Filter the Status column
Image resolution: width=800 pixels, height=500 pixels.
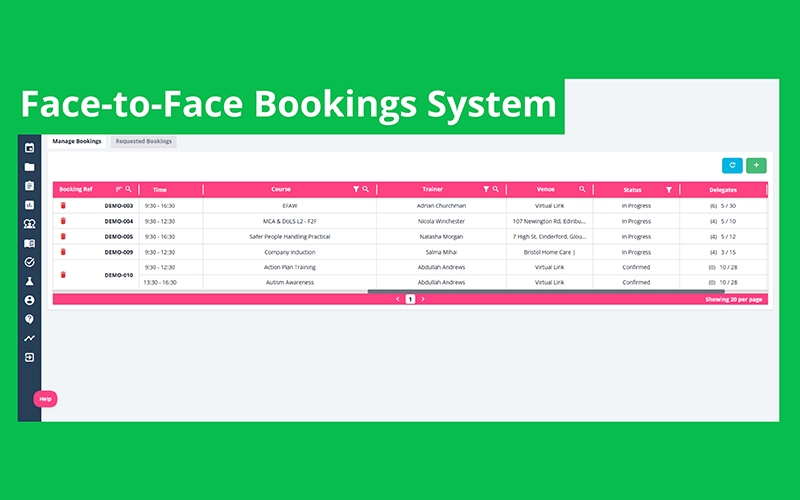pos(669,190)
